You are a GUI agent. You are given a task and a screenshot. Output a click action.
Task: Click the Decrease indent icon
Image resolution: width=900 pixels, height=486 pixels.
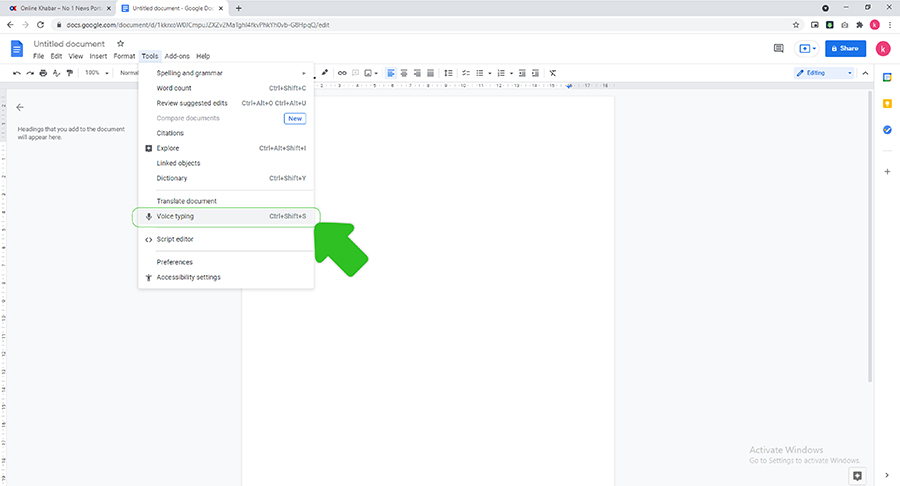pyautogui.click(x=522, y=73)
